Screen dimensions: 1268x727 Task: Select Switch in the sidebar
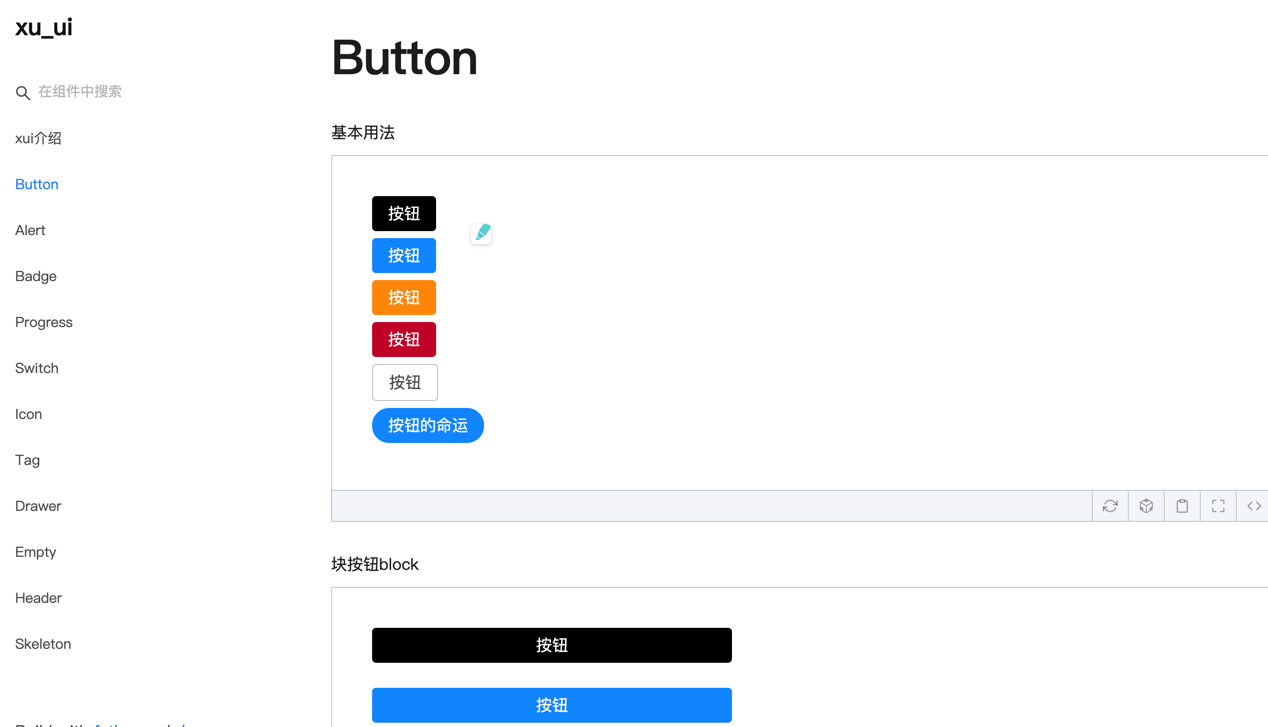click(37, 368)
